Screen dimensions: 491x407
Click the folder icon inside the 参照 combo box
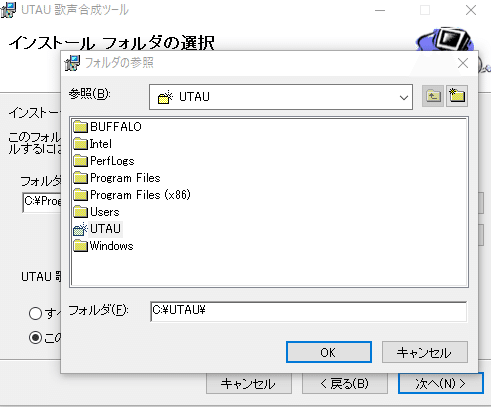(165, 97)
